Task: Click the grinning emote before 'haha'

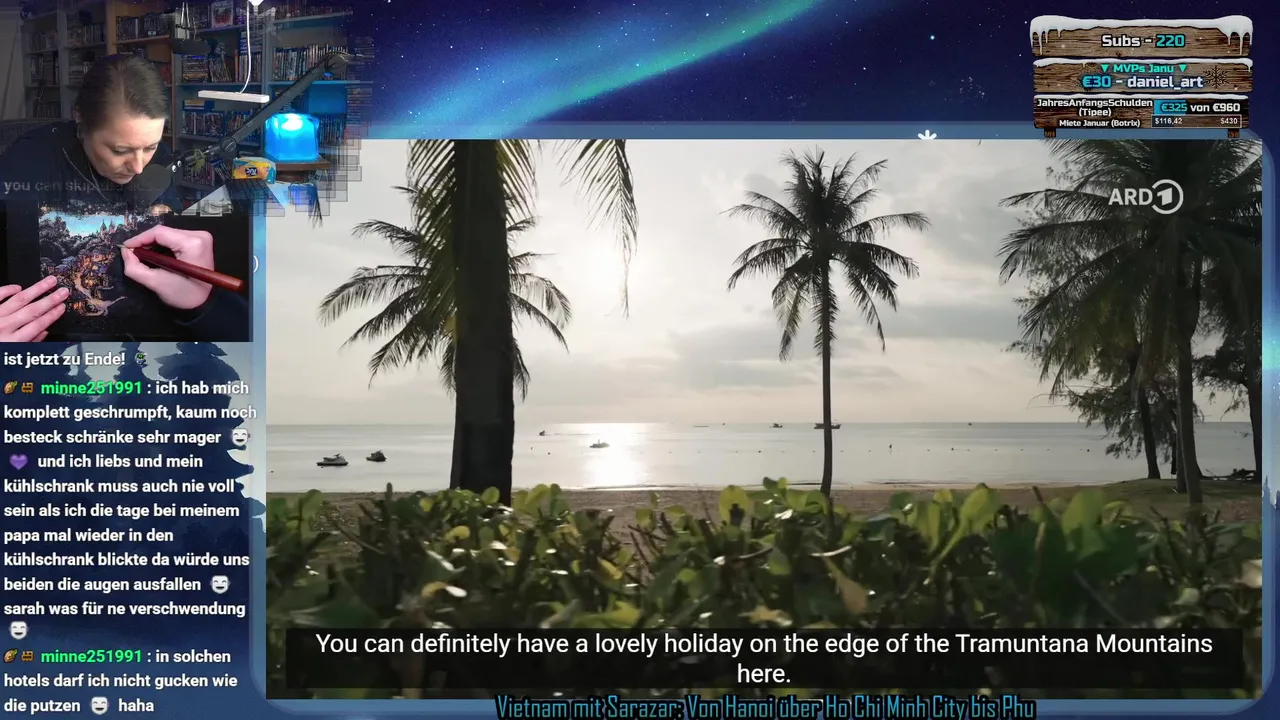Action: (x=99, y=705)
